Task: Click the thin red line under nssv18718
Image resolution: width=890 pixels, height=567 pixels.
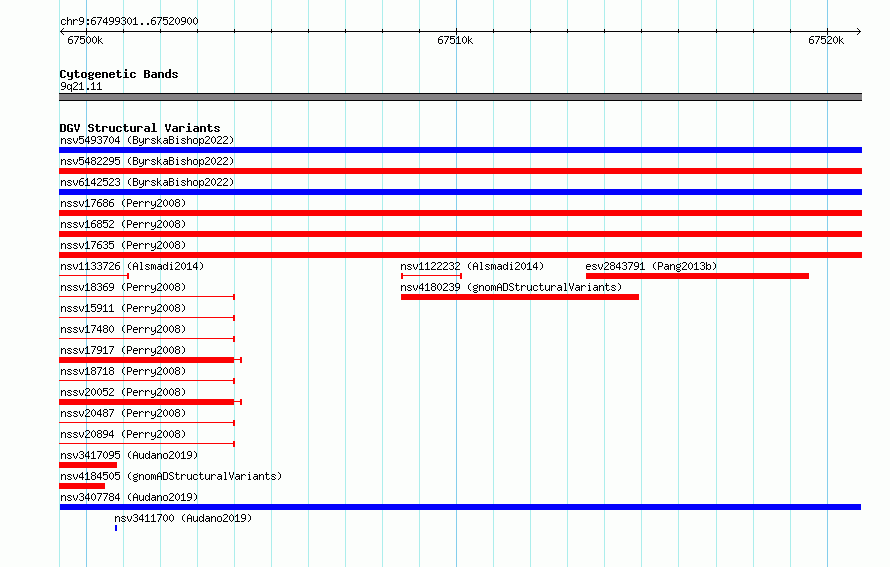Action: pyautogui.click(x=147, y=381)
